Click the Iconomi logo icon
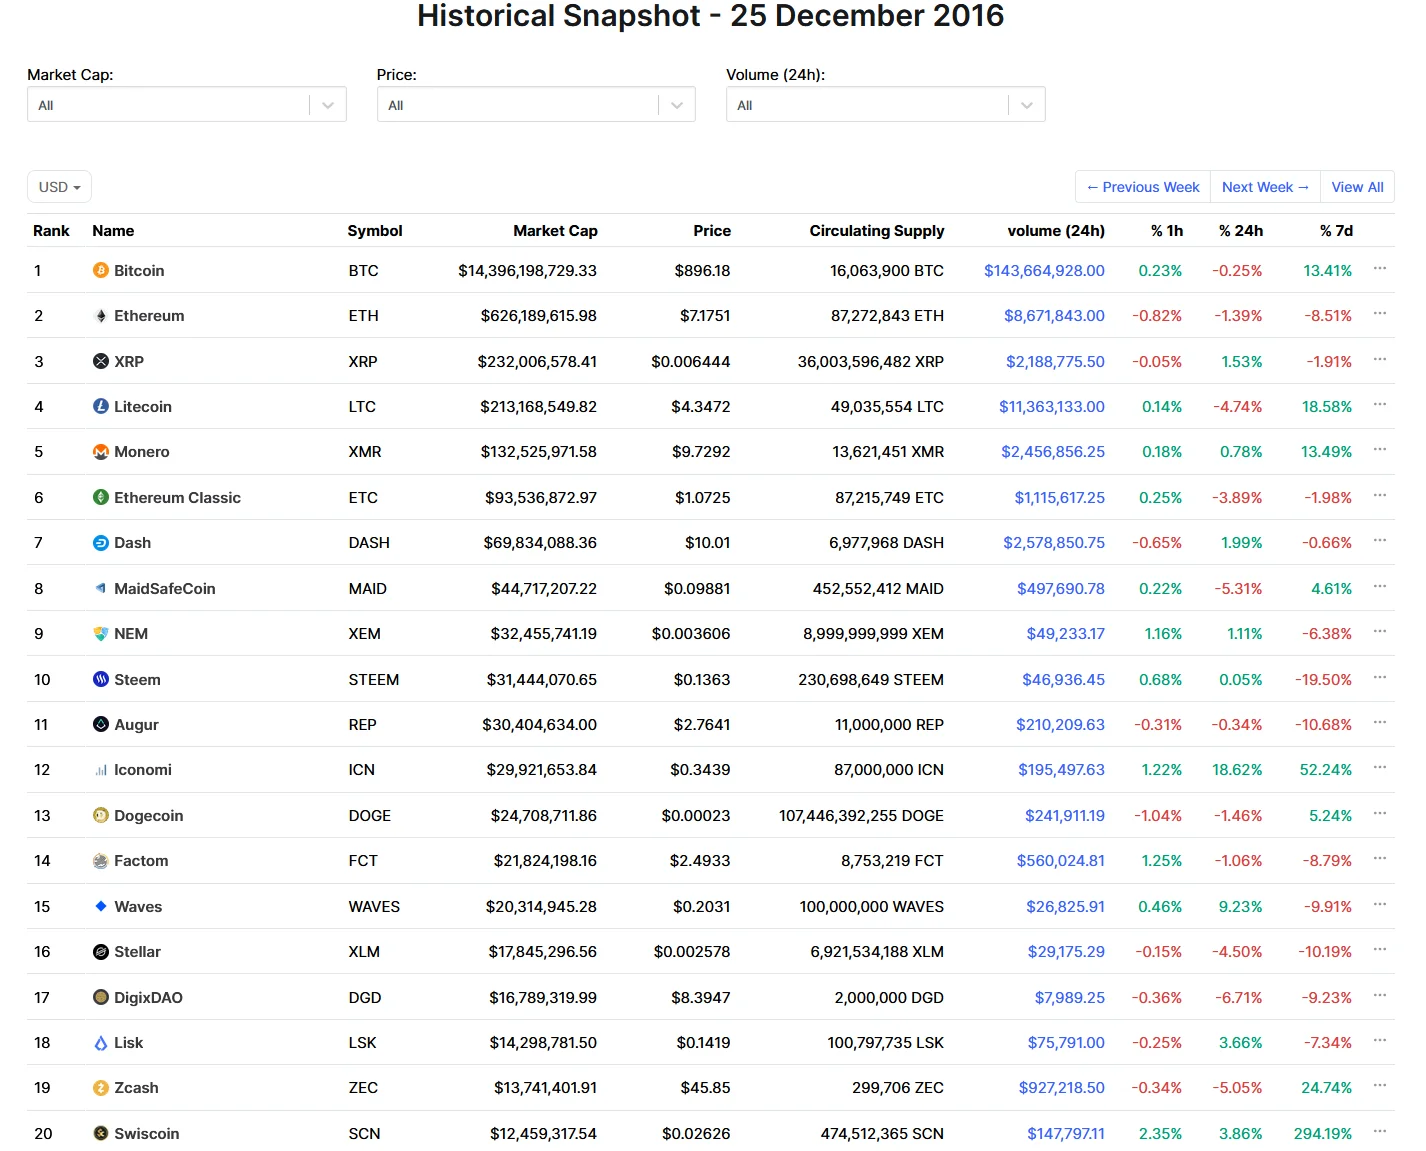The width and height of the screenshot is (1426, 1151). tap(101, 770)
